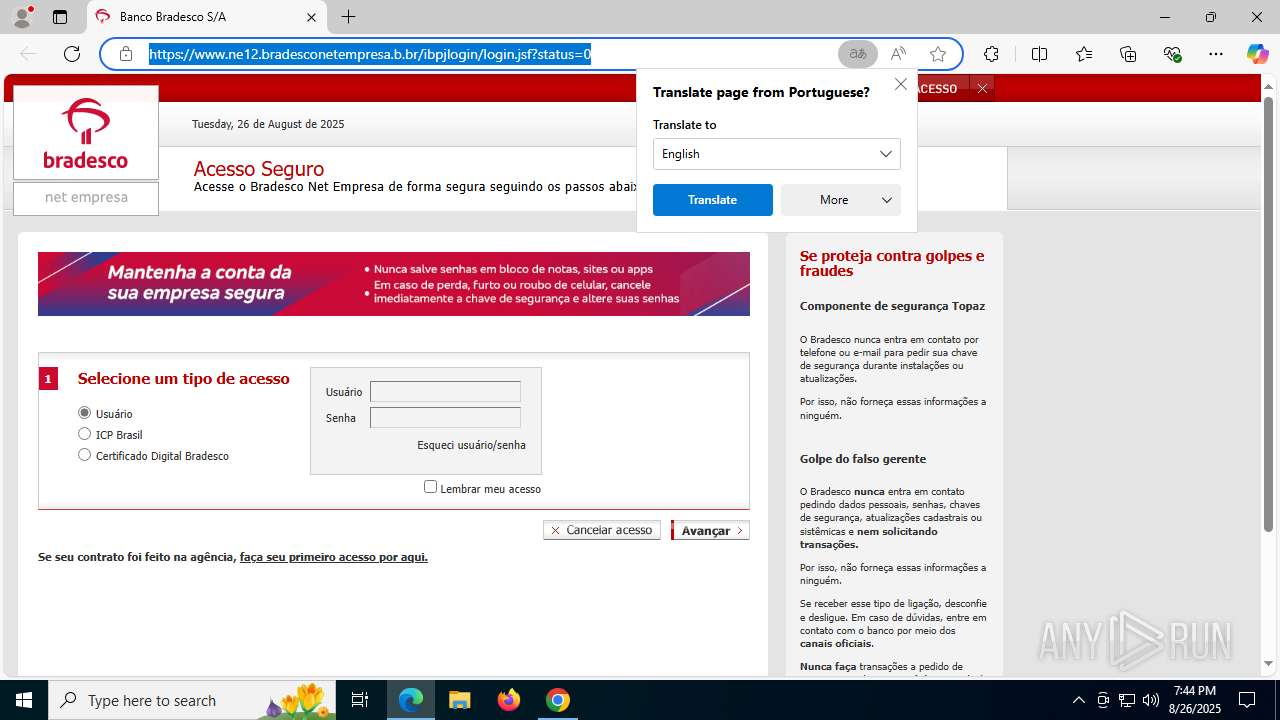Add this page to favorites star
Screen dimensions: 1280x720
click(x=937, y=54)
